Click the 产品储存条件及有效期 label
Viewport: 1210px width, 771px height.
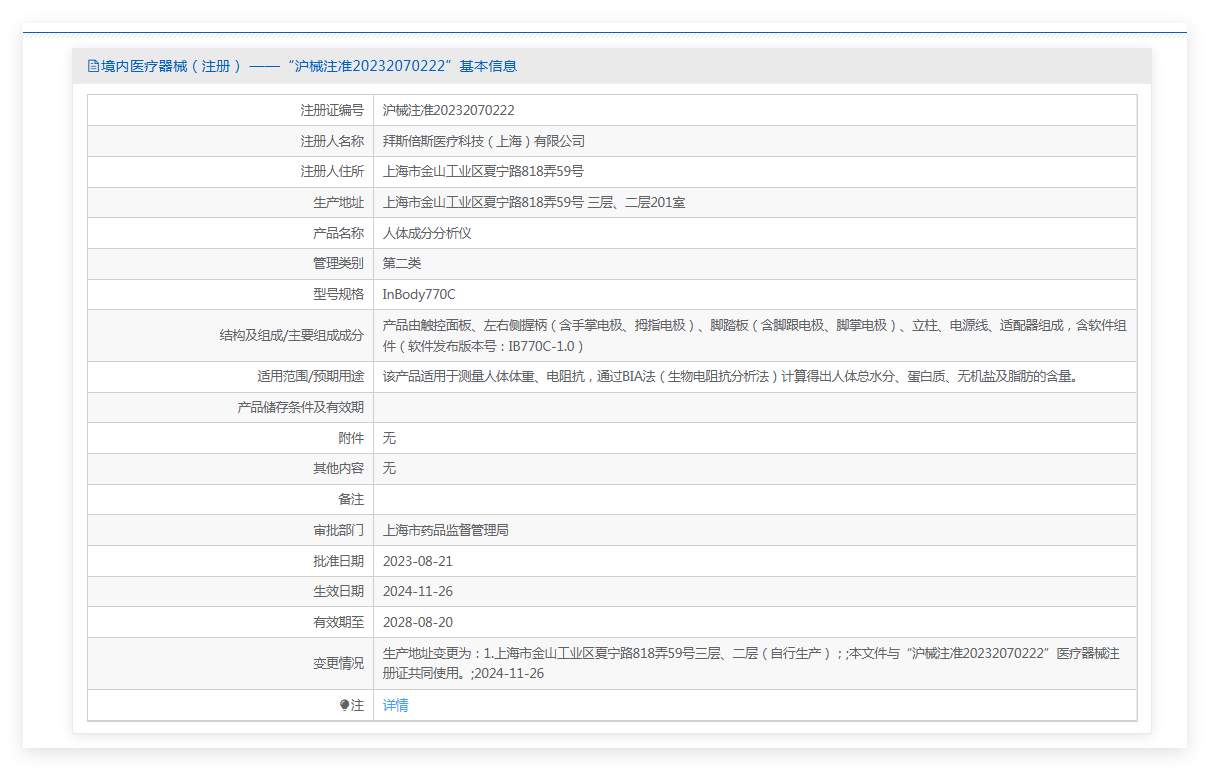point(300,407)
